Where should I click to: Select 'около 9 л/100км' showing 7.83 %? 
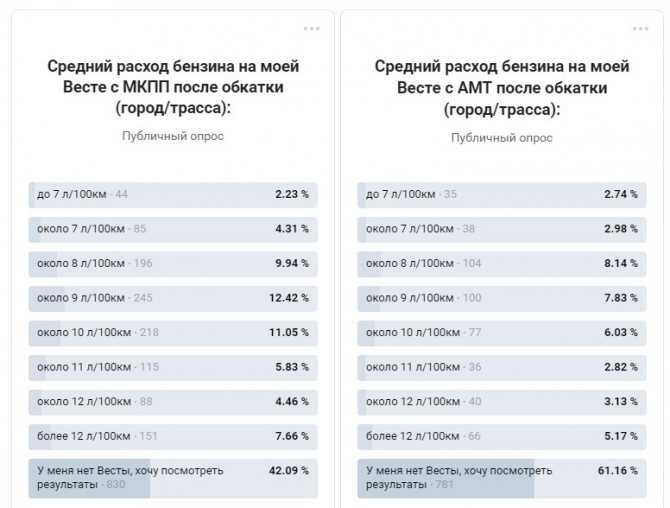pos(502,299)
